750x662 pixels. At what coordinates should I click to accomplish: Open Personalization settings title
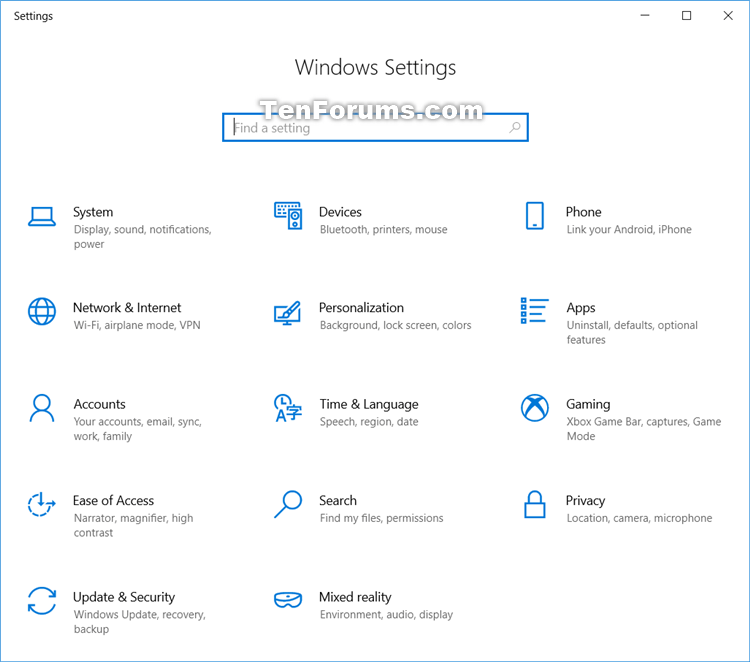pyautogui.click(x=362, y=308)
